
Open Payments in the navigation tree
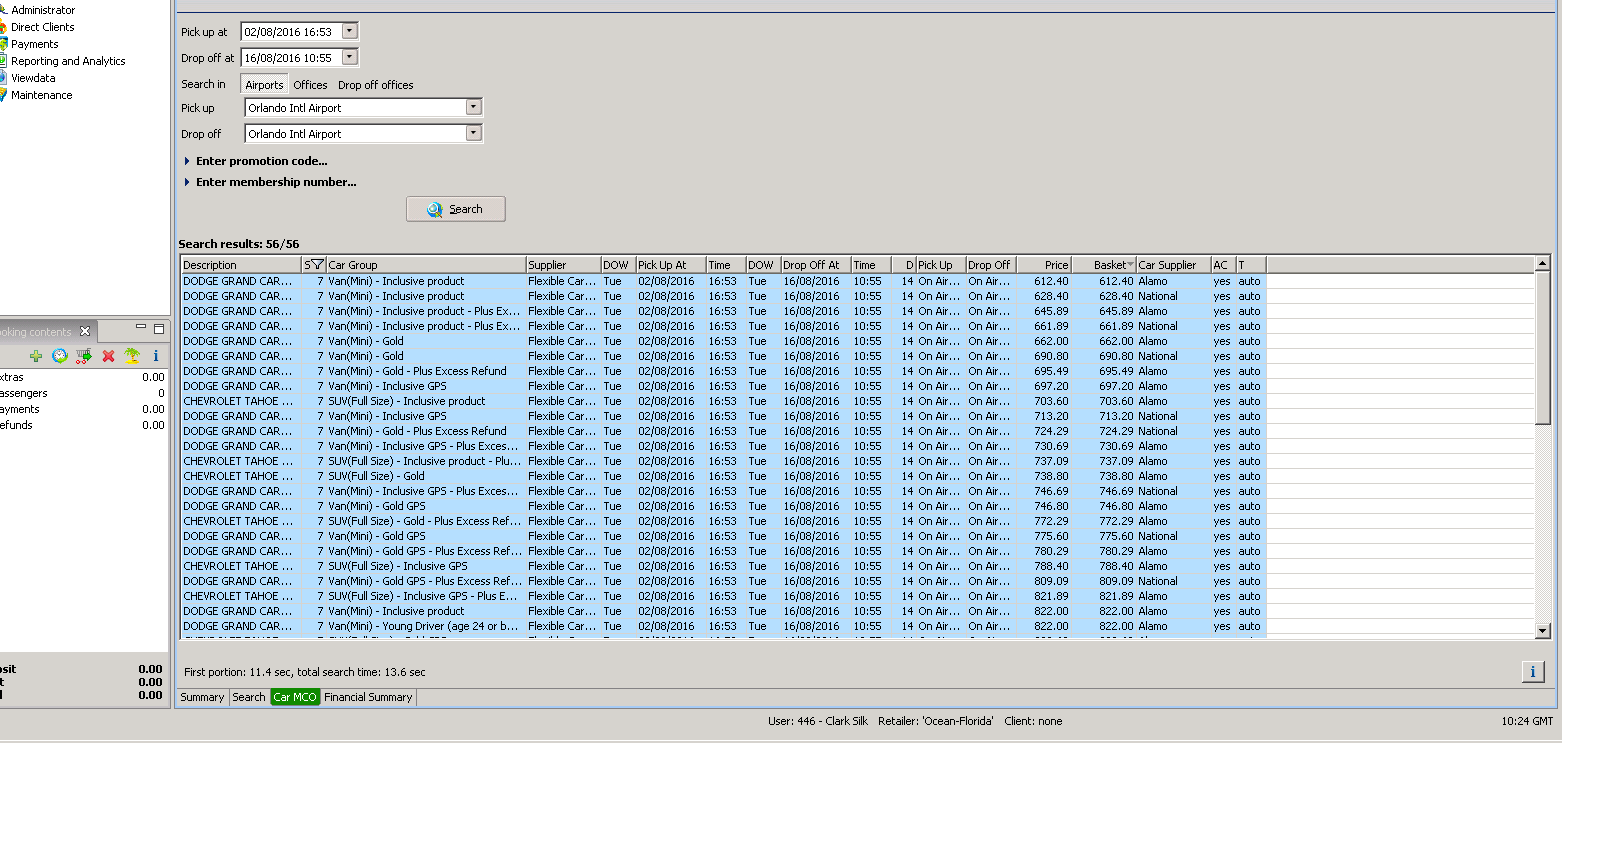tap(34, 44)
